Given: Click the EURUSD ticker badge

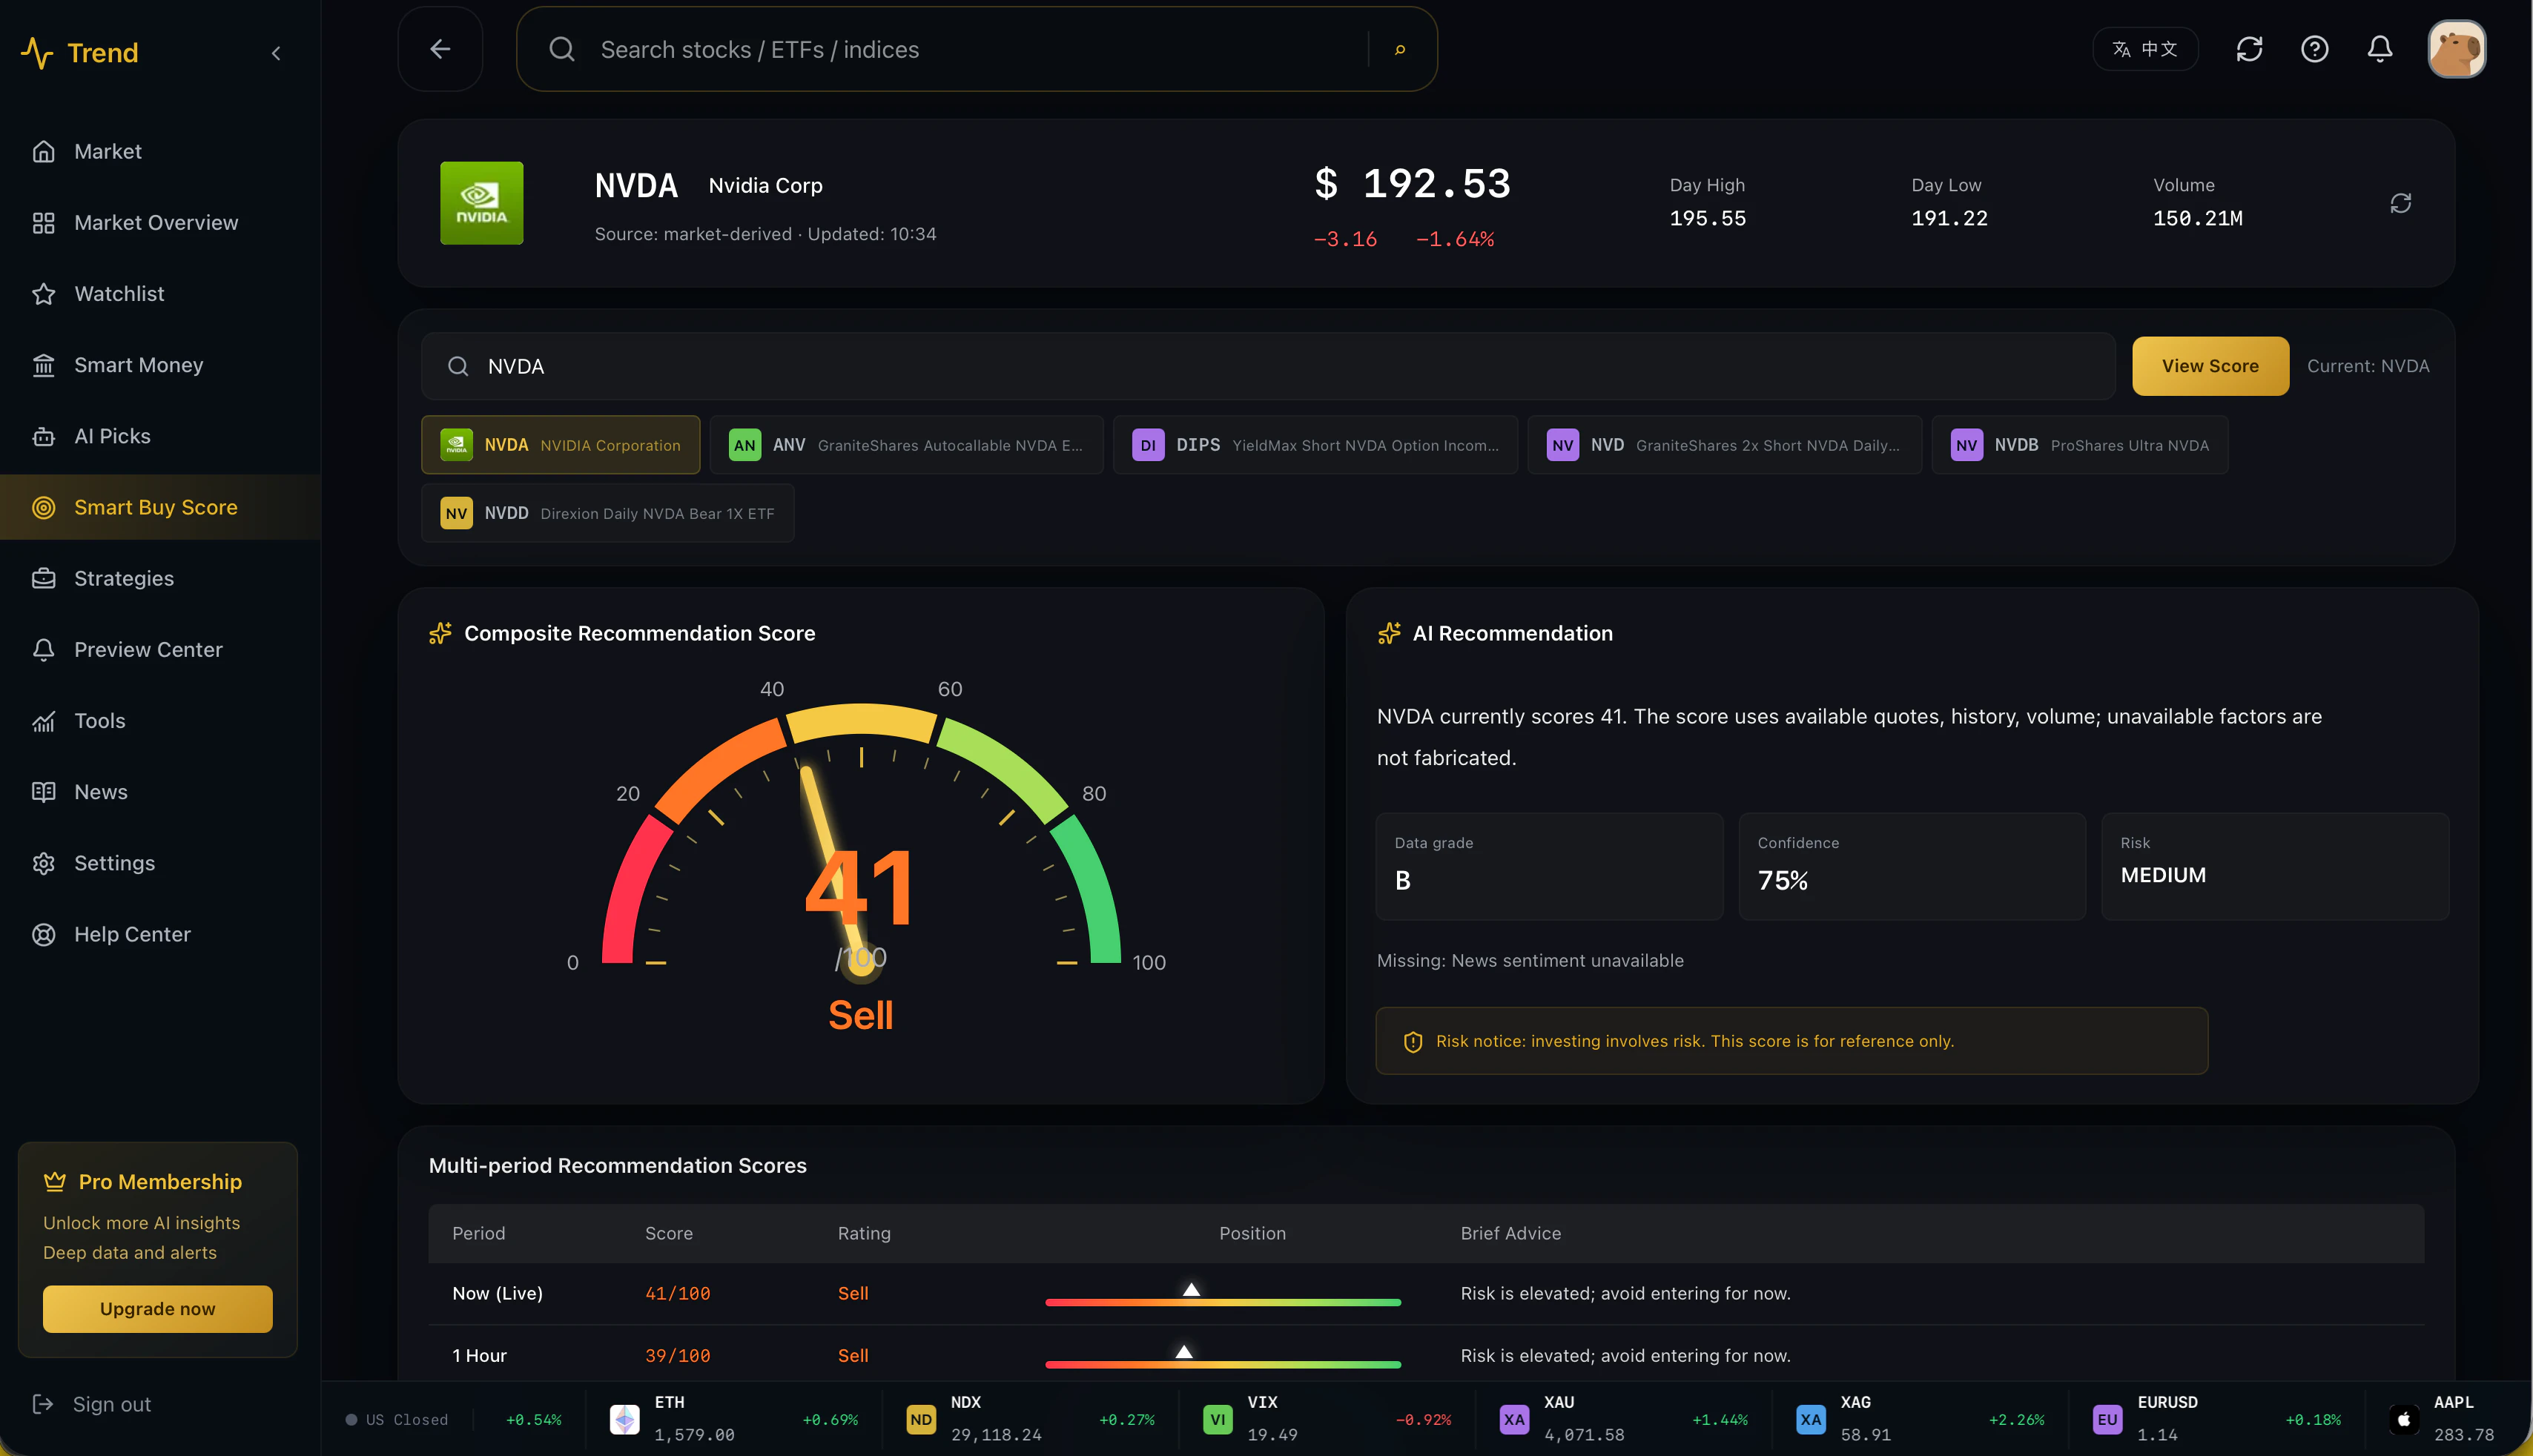Looking at the screenshot, I should [2108, 1419].
